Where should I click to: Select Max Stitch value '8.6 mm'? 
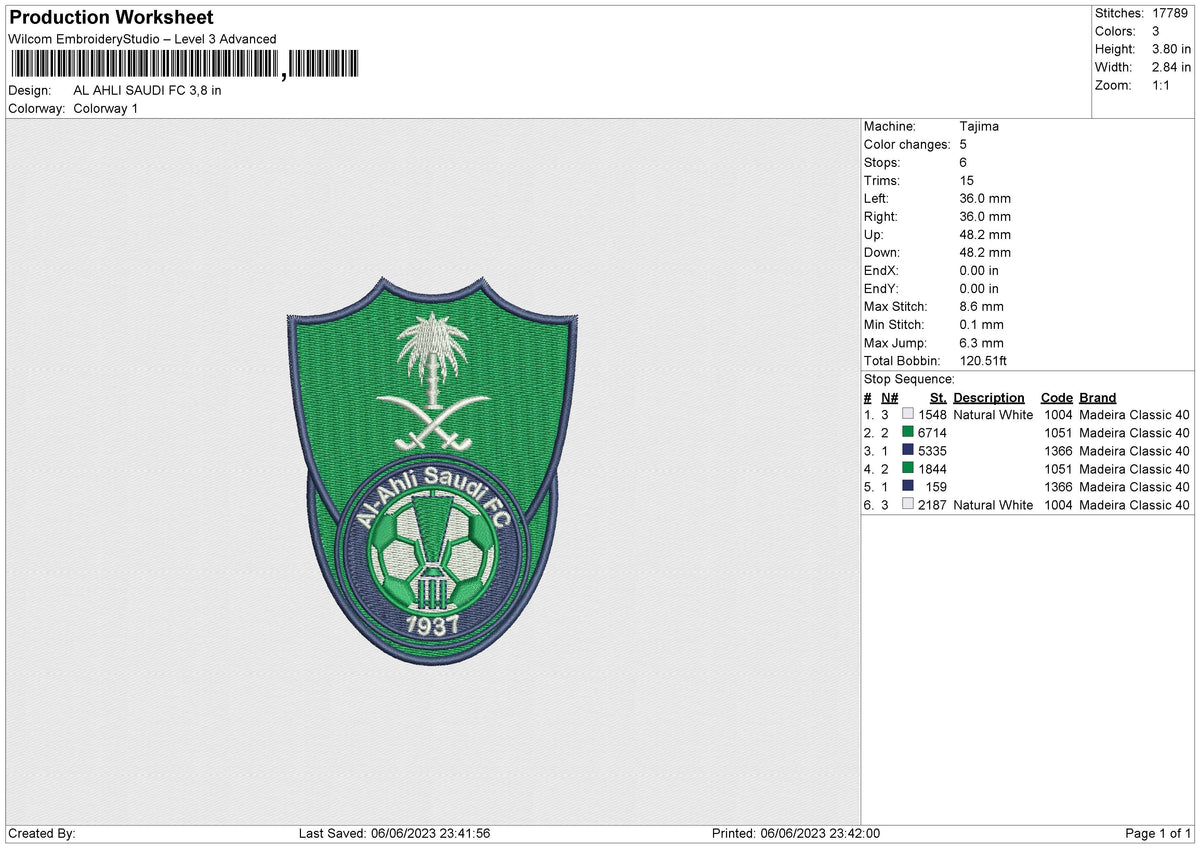coord(981,306)
